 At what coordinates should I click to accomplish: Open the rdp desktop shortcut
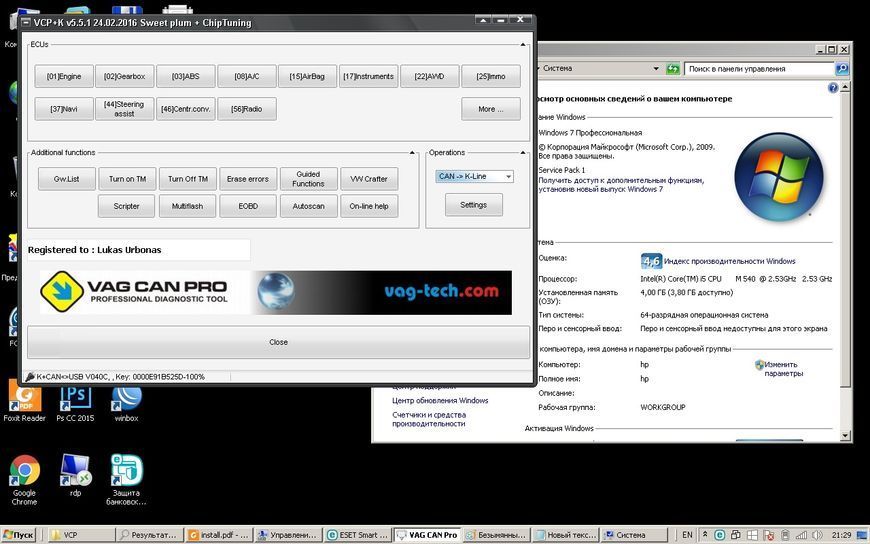tap(75, 475)
